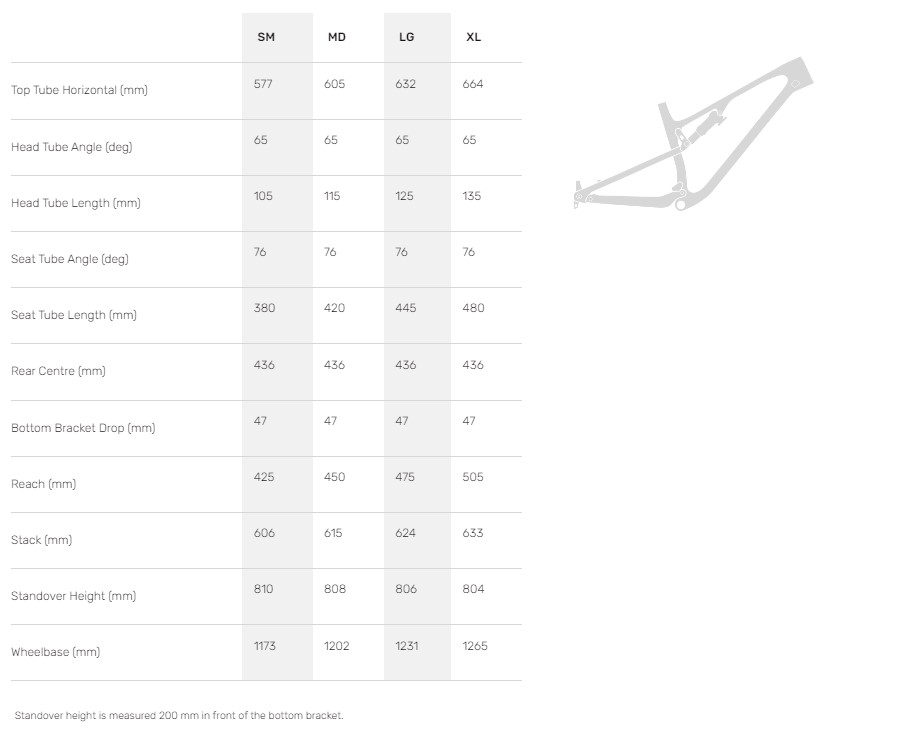Click the Top Tube Horizontal (mm) label

79,90
